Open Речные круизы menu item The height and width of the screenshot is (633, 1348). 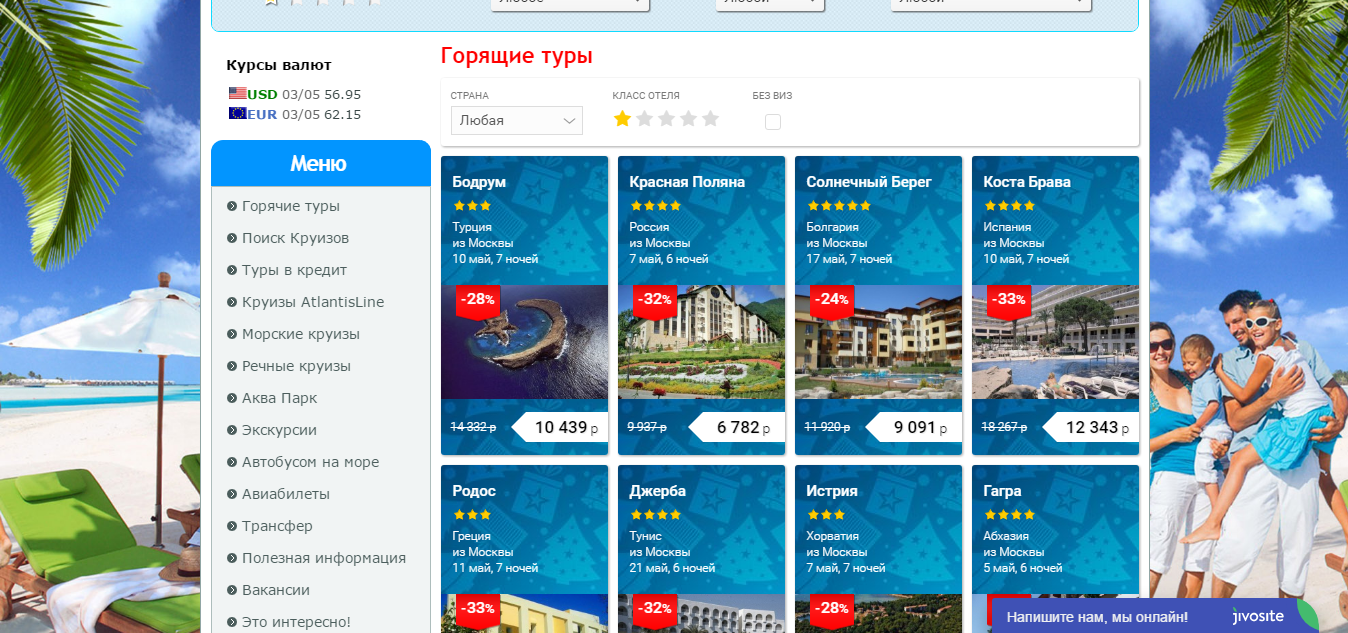[296, 366]
